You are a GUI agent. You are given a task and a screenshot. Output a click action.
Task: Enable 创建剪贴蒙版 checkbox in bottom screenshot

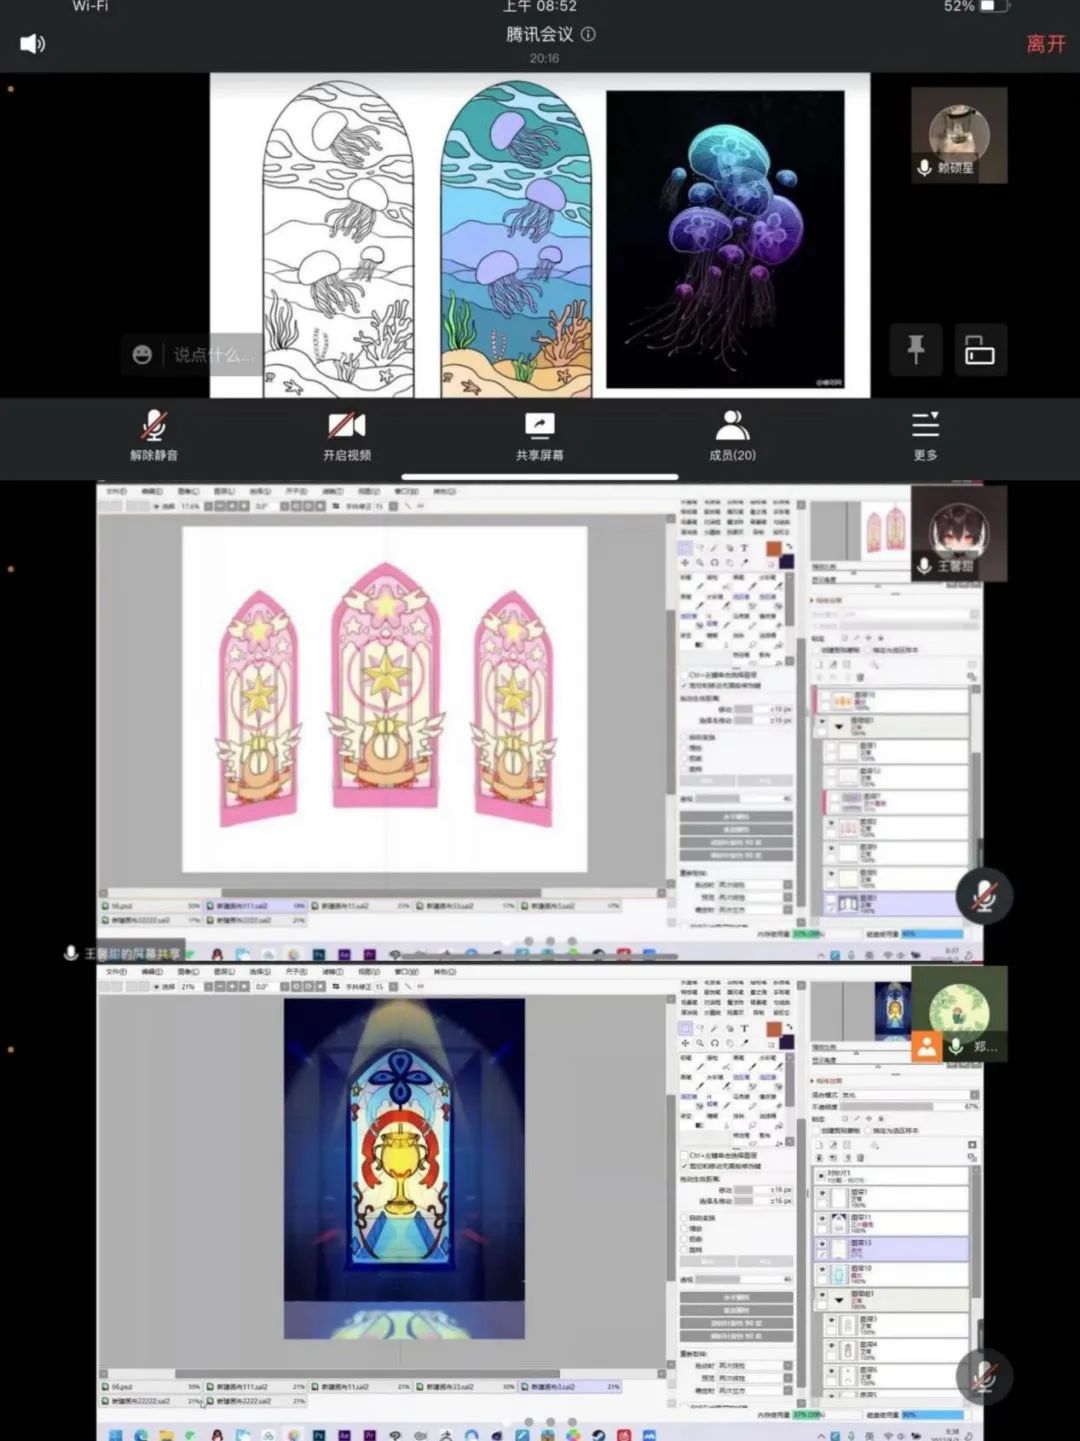coord(816,1131)
